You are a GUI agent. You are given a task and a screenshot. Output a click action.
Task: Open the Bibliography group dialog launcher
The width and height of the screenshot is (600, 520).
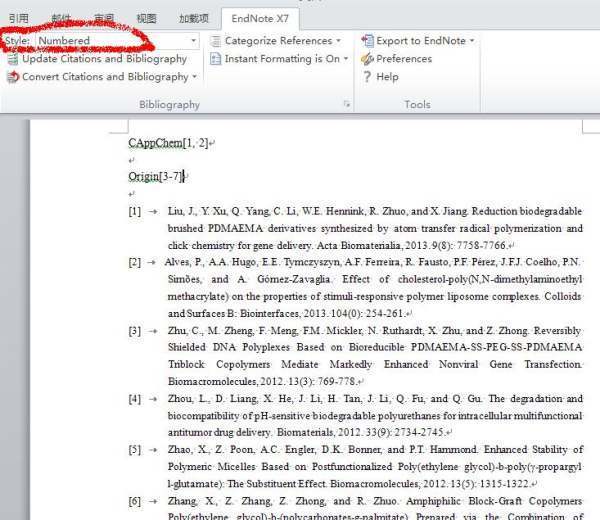pos(347,104)
